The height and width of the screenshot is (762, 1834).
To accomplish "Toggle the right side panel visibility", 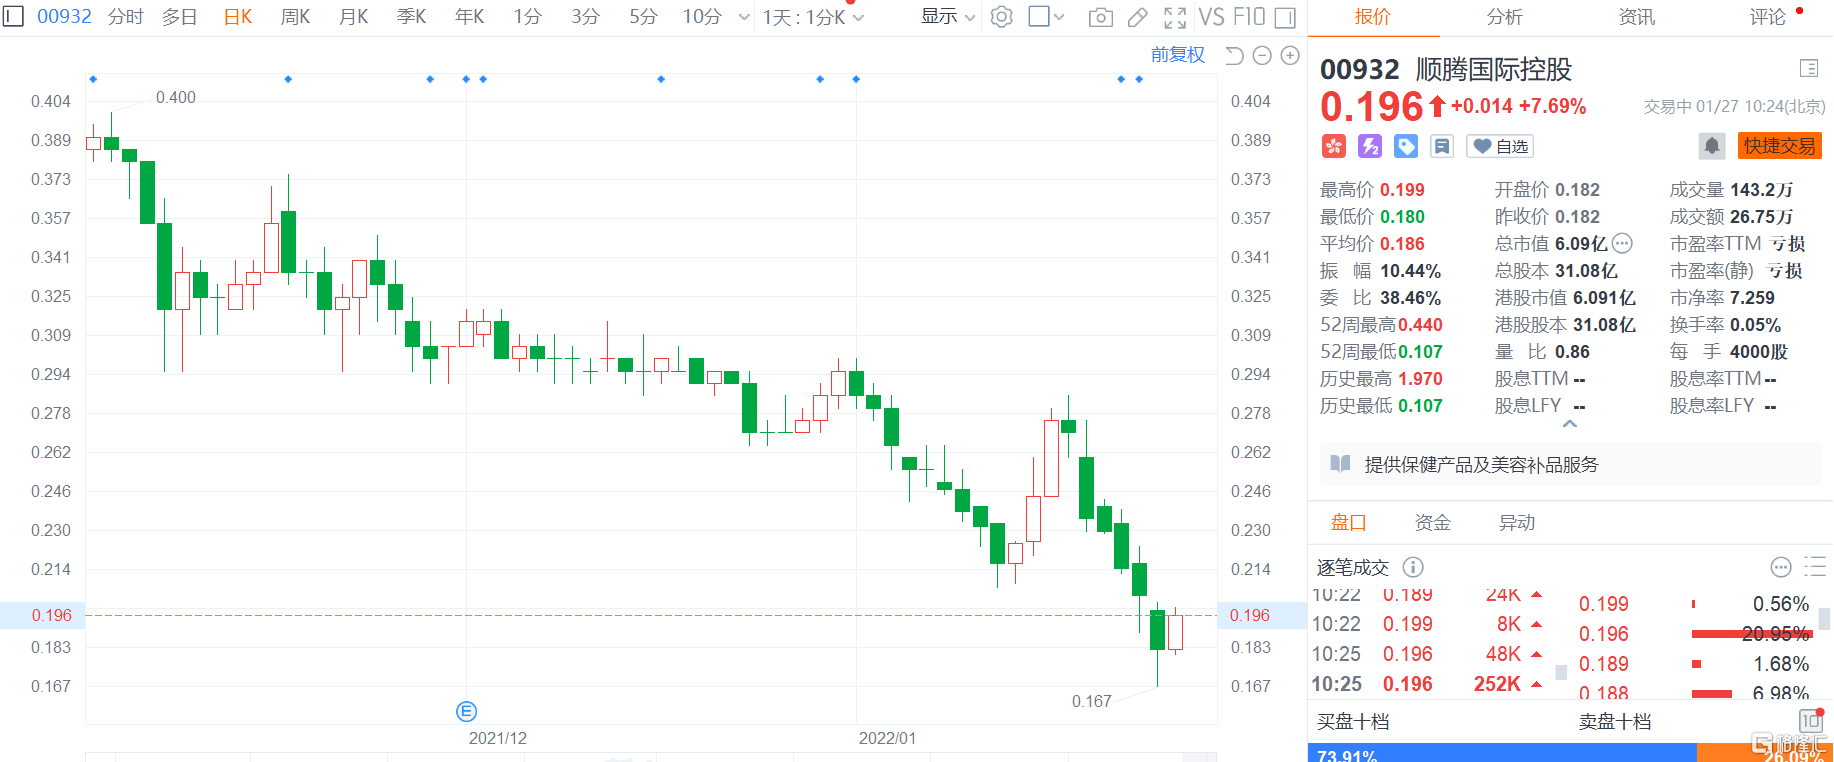I will [x=1285, y=17].
